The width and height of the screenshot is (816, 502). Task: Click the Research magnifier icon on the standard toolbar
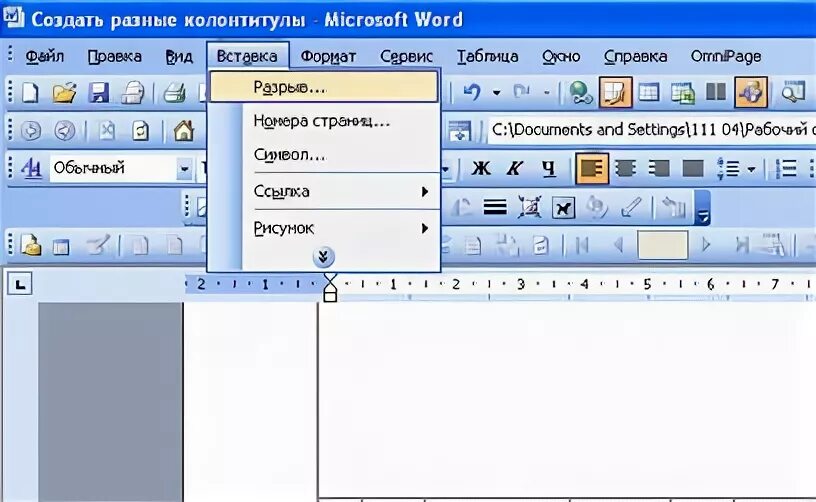tap(793, 93)
